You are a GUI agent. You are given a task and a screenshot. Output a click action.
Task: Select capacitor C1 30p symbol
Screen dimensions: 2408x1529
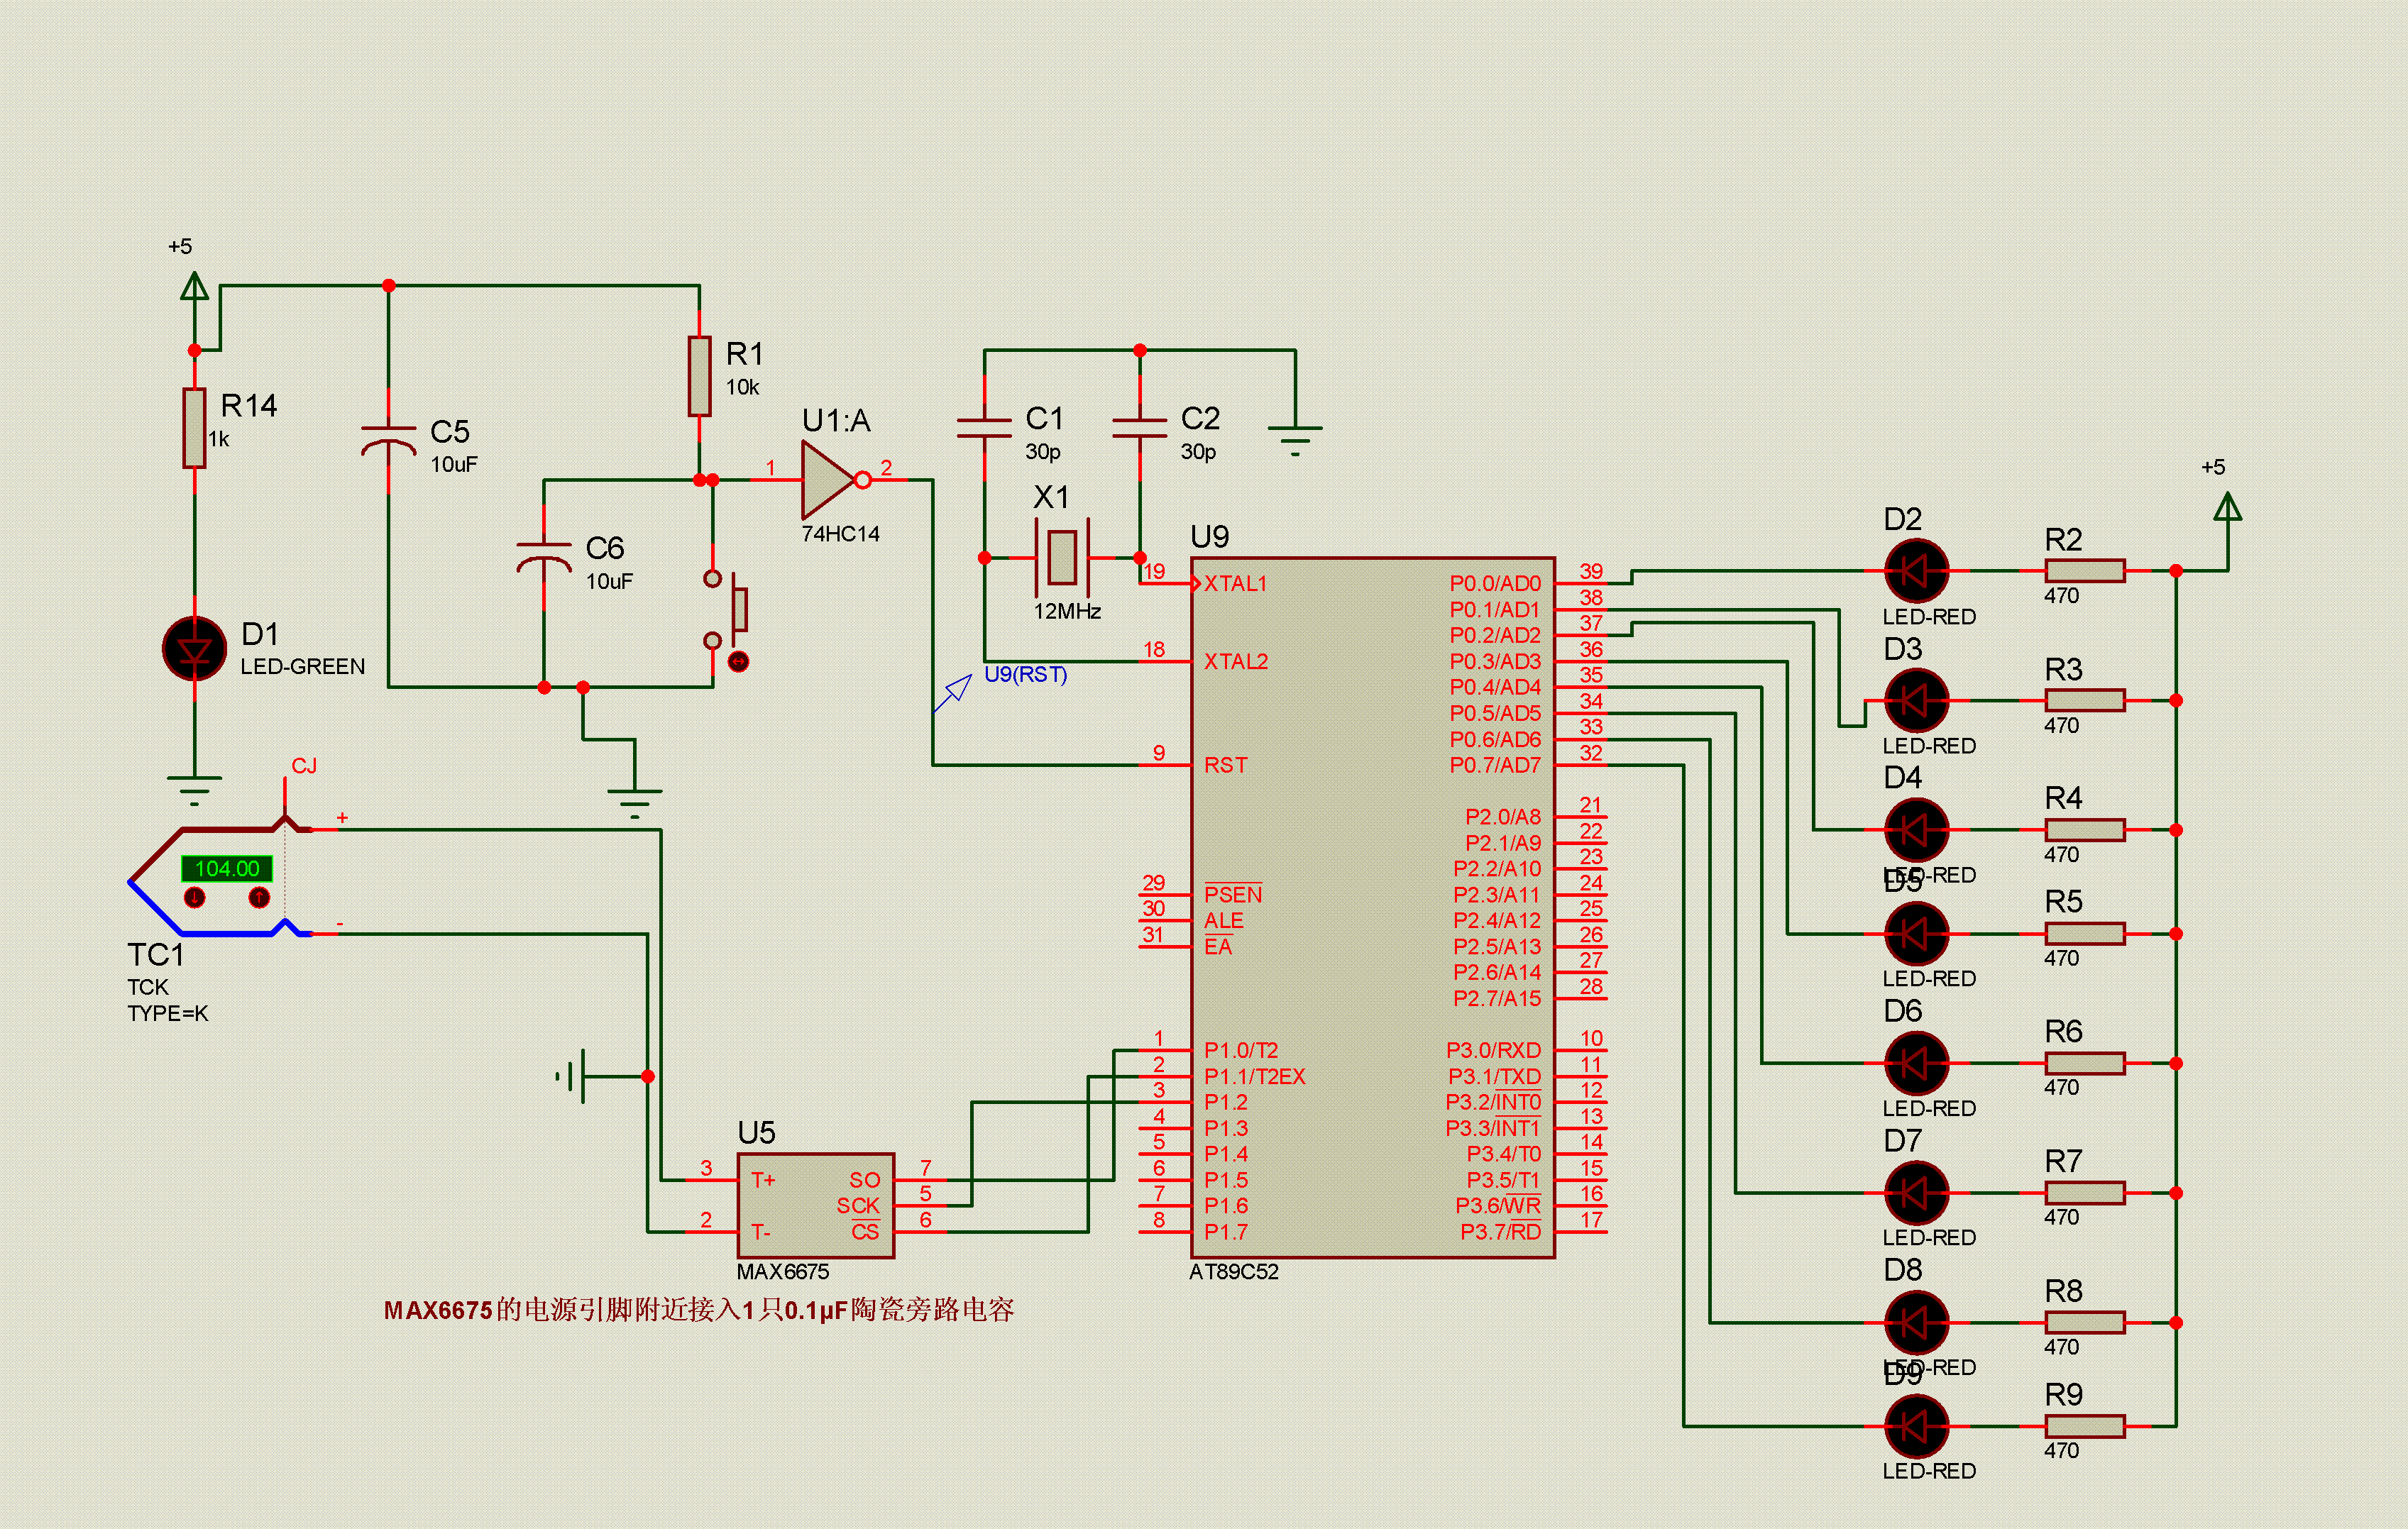tap(984, 428)
